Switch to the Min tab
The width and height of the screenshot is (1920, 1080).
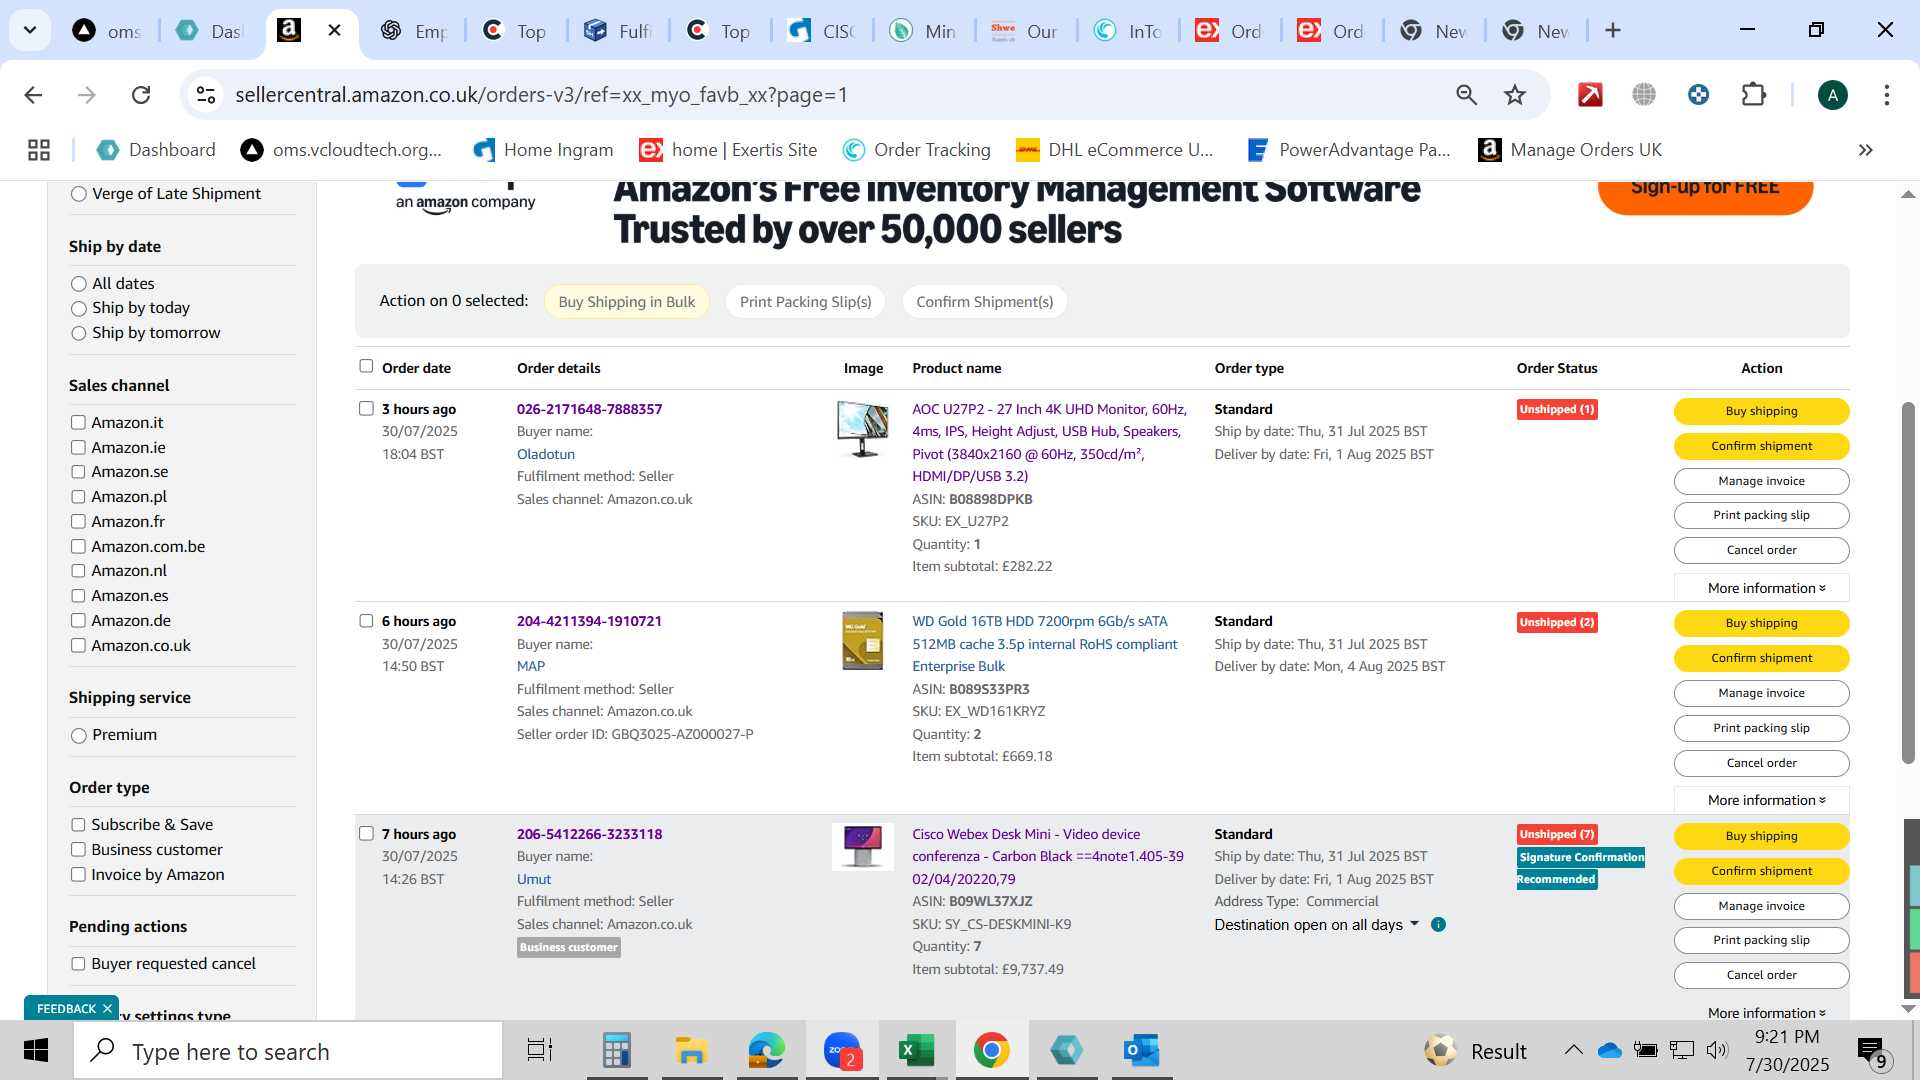924,31
